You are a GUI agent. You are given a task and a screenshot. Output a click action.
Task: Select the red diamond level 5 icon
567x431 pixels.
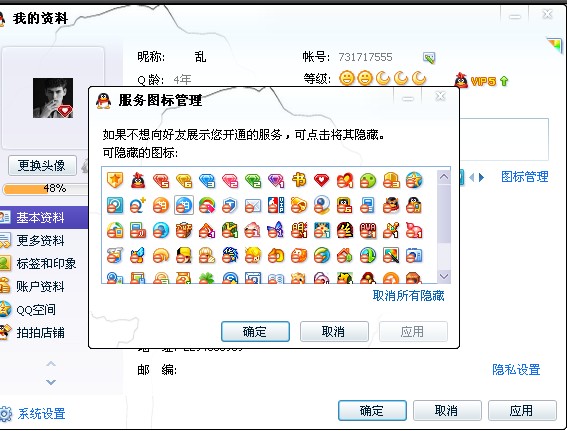[x=161, y=180]
